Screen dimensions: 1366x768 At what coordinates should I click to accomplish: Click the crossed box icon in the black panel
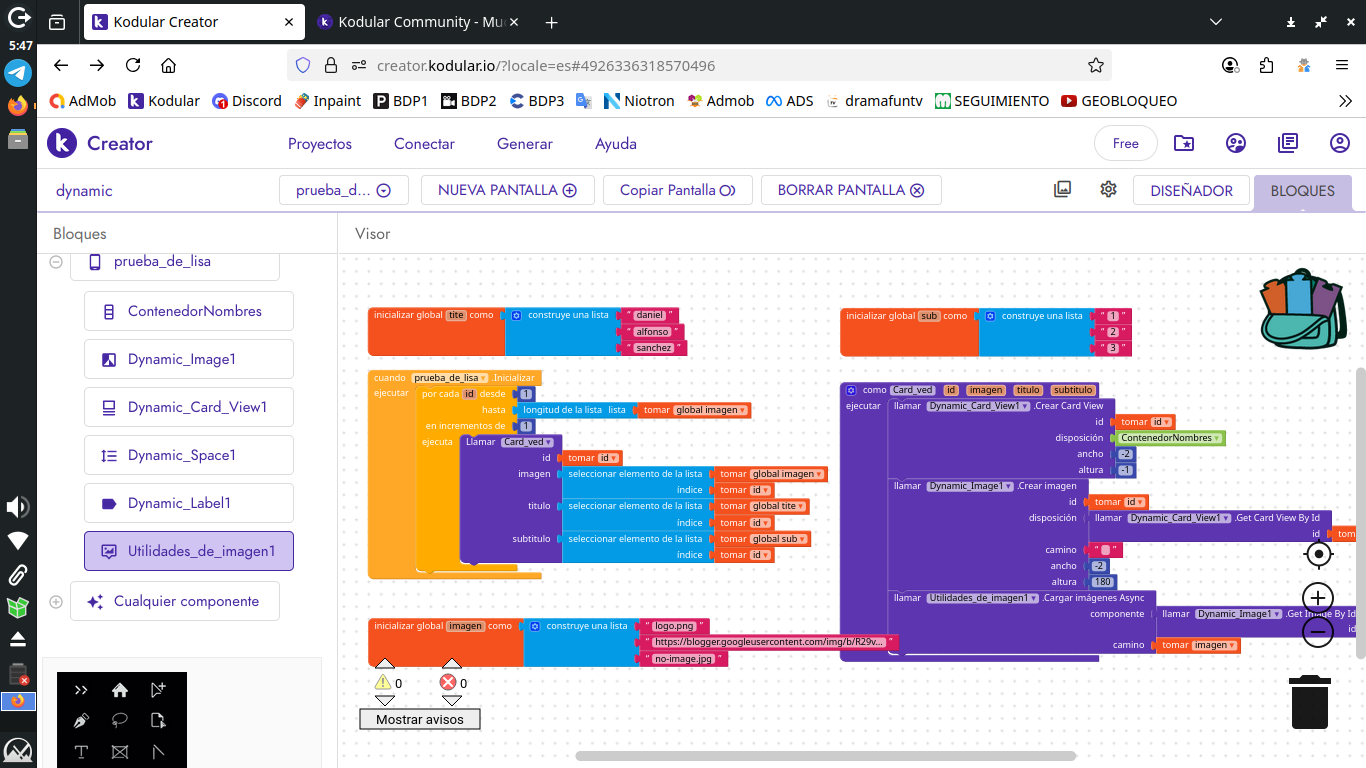(120, 751)
